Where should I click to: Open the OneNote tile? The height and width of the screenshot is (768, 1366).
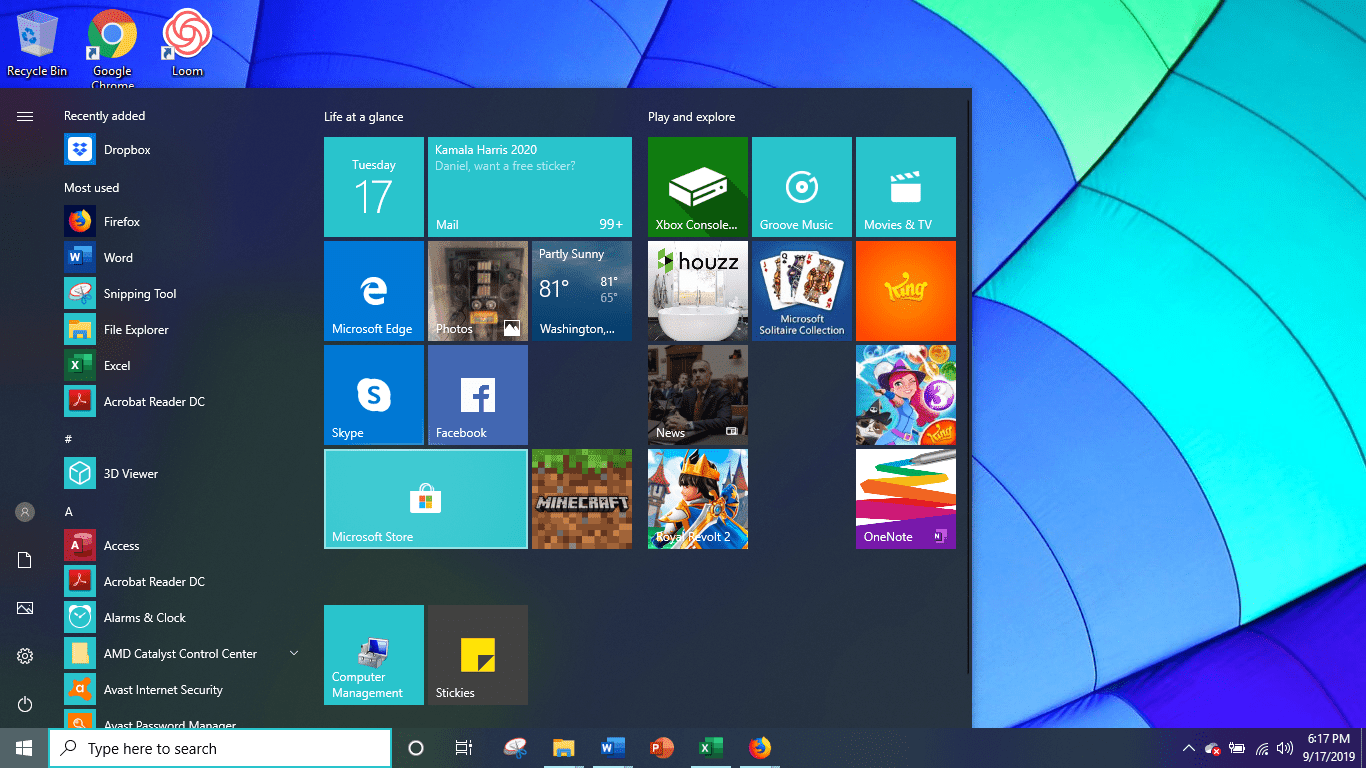[x=906, y=499]
